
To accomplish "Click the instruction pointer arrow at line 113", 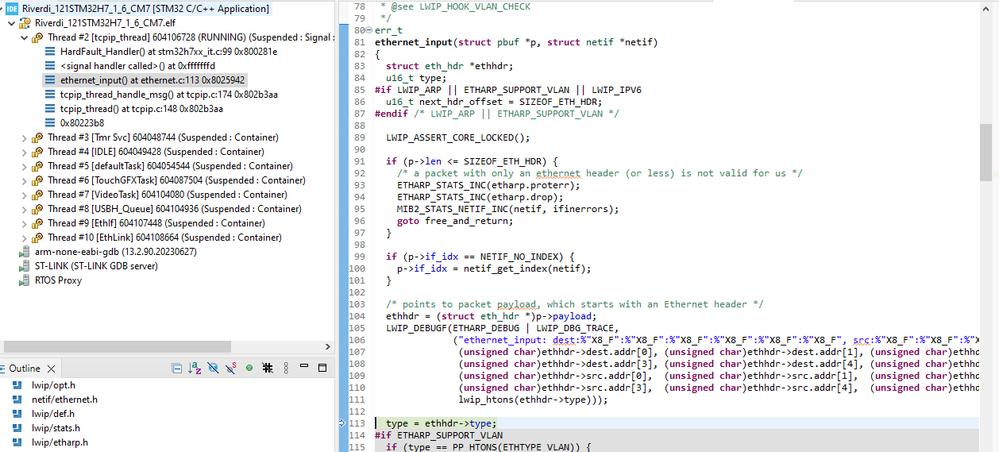I will click(342, 423).
